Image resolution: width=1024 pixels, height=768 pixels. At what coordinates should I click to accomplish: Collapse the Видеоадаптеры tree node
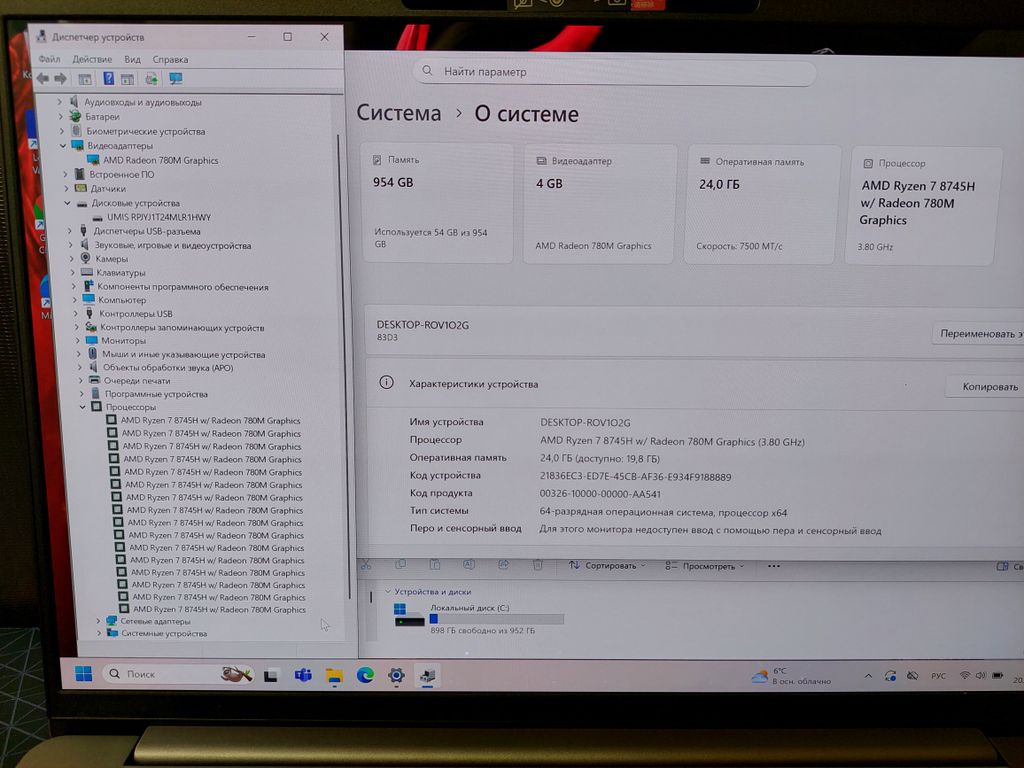[63, 146]
